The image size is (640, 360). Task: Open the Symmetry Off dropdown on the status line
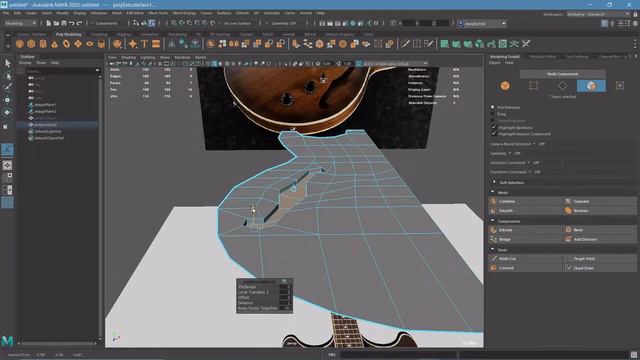pos(284,23)
